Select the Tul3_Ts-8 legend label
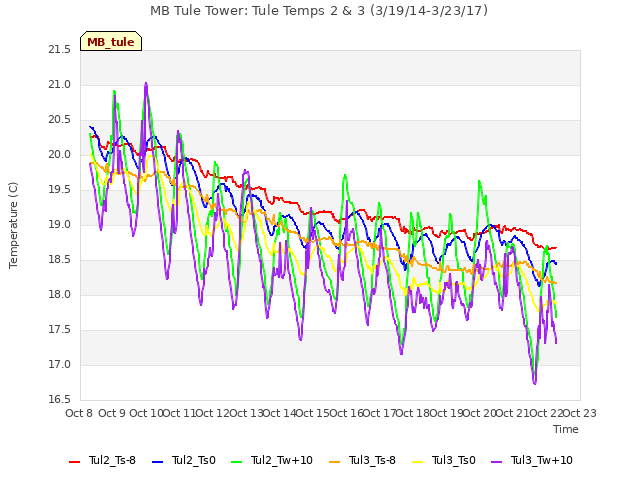Screen dimensions: 640x480 (372, 460)
